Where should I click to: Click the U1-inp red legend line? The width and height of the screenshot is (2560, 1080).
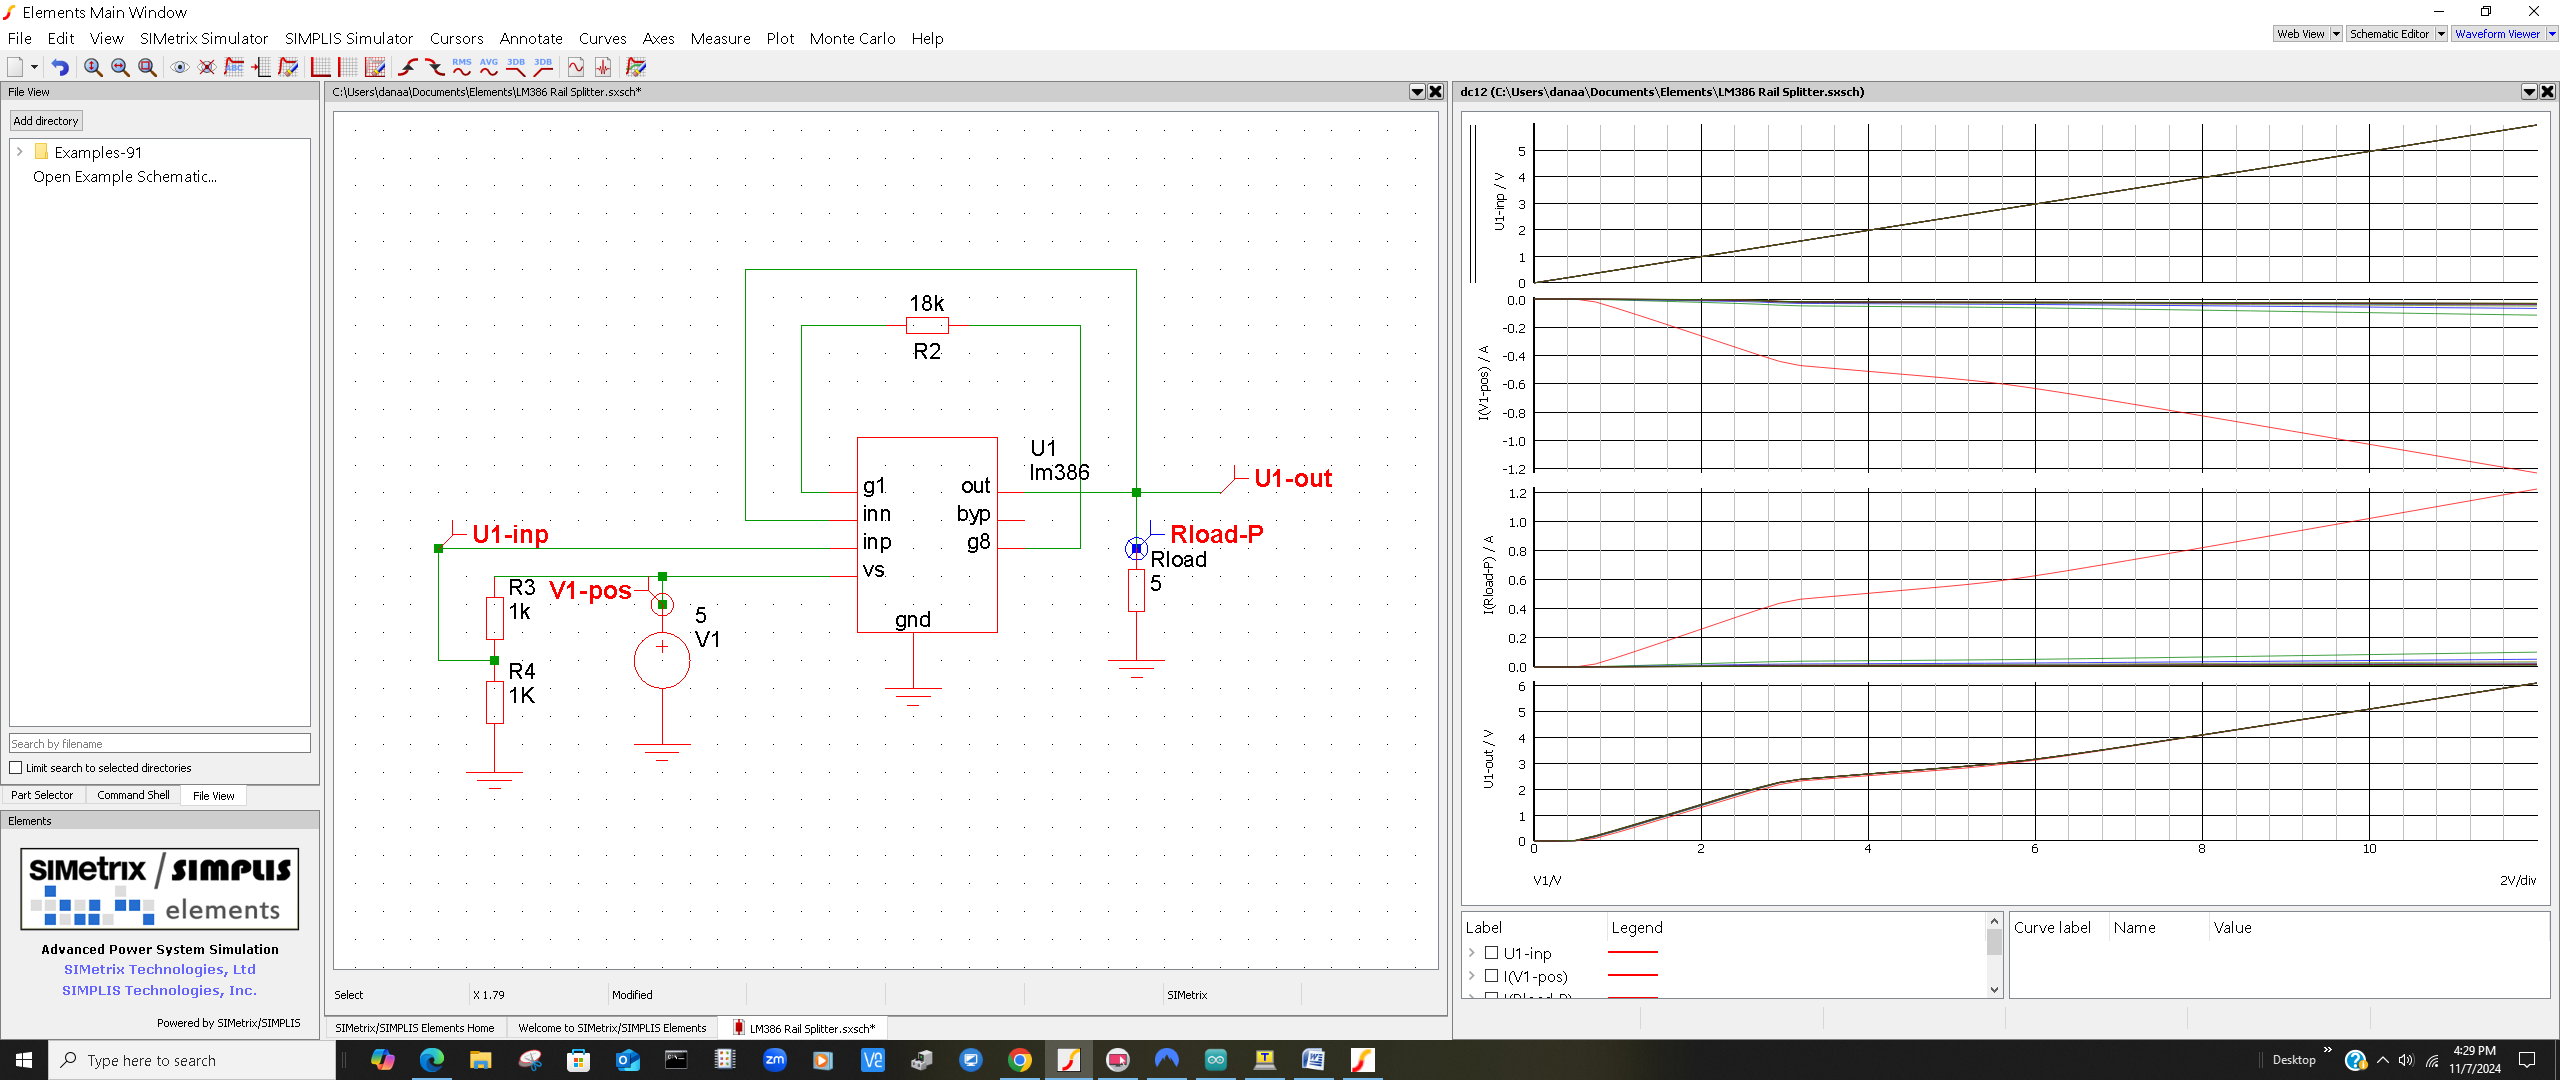(1633, 952)
